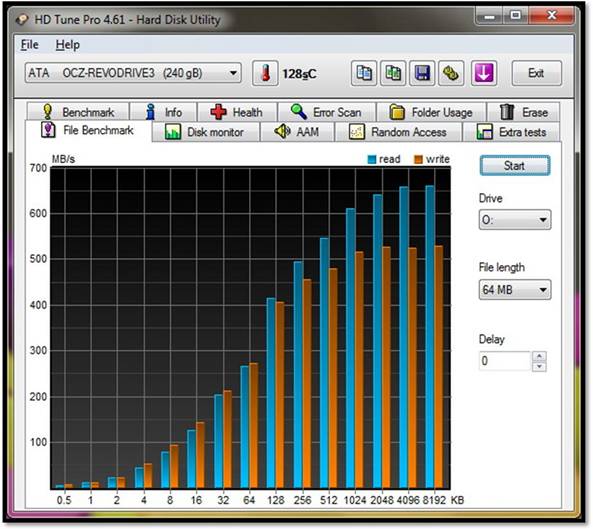Select the Erase tab

pyautogui.click(x=523, y=112)
